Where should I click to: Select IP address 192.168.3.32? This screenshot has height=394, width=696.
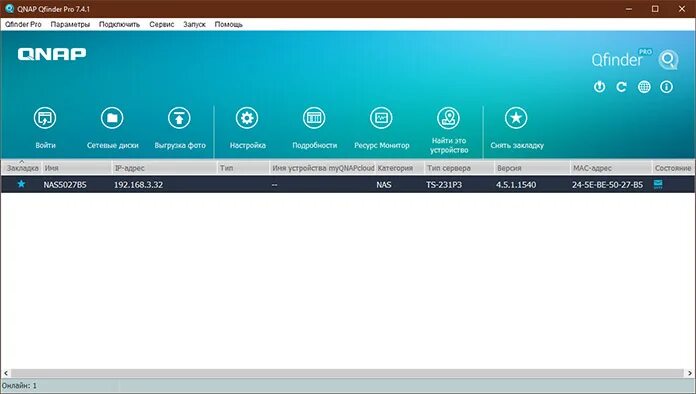click(138, 185)
